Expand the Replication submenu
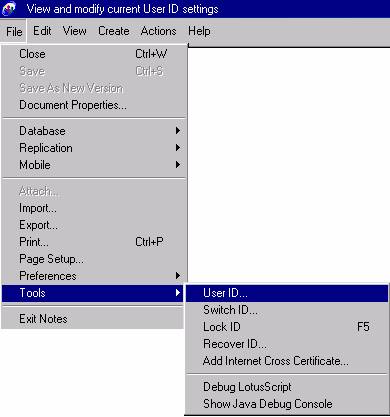Viewport: 390px width, 417px height. click(x=93, y=148)
